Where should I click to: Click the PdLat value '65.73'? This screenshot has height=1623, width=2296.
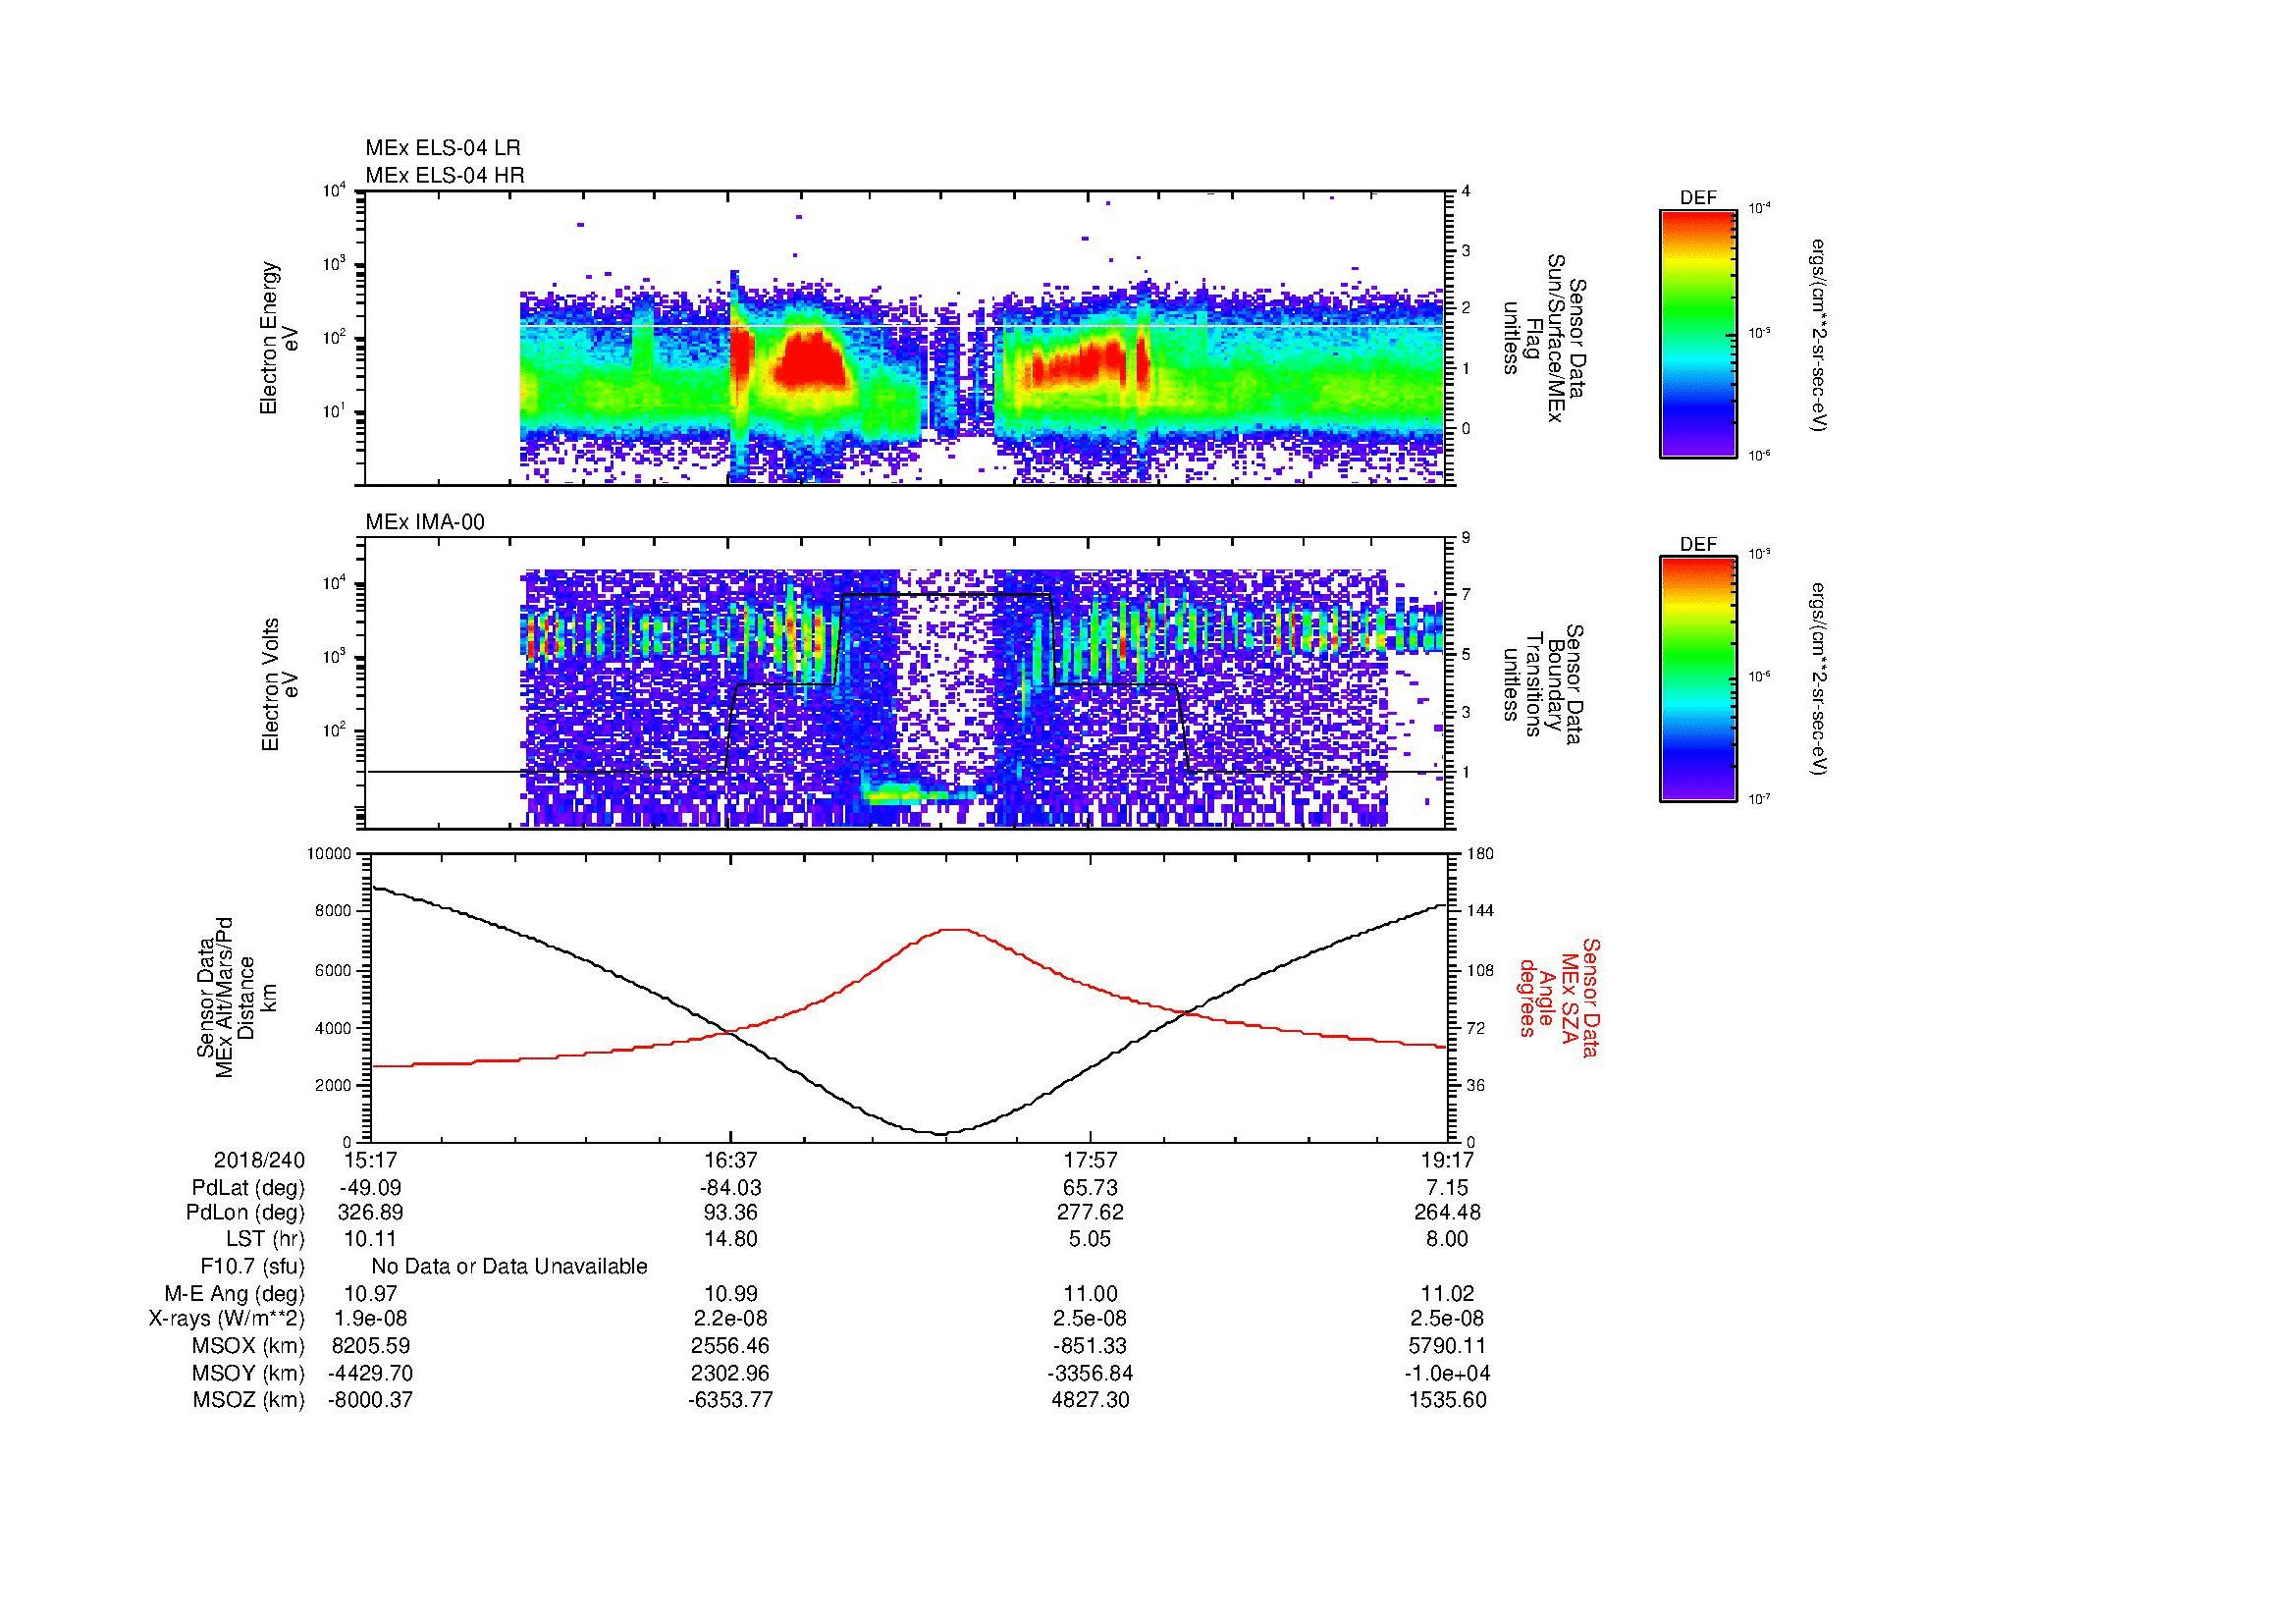click(x=1091, y=1188)
